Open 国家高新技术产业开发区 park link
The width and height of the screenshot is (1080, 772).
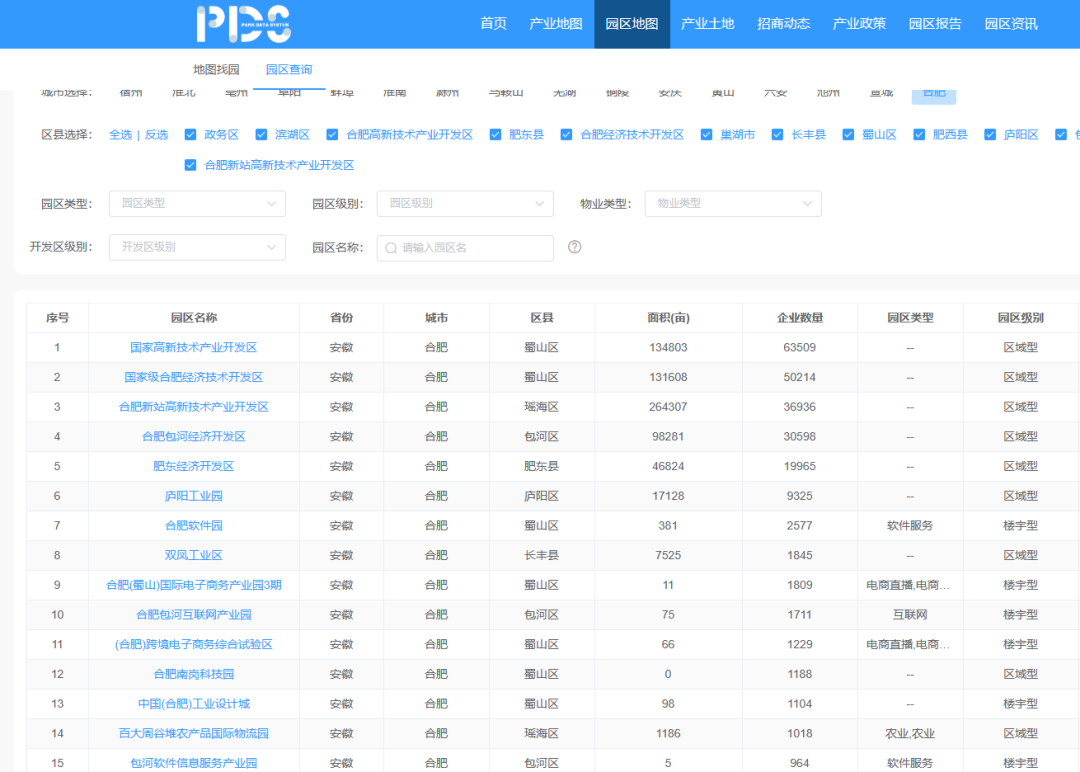(x=193, y=348)
